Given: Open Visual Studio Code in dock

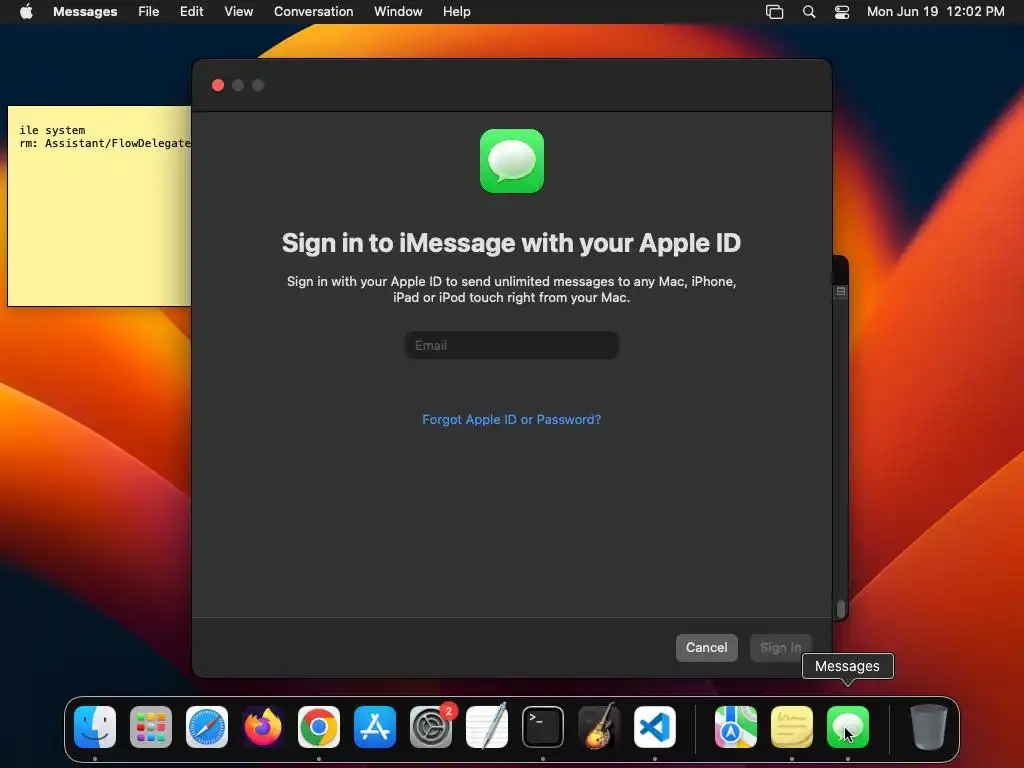Looking at the screenshot, I should point(655,727).
